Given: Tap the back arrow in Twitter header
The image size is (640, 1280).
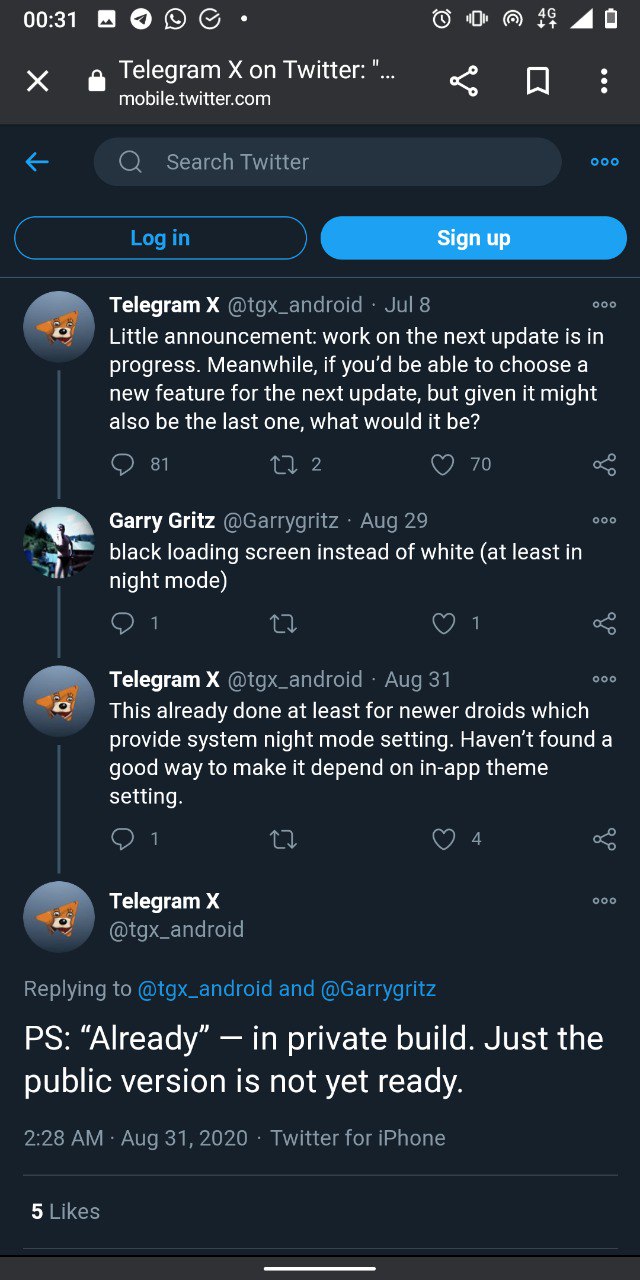Looking at the screenshot, I should coord(37,162).
